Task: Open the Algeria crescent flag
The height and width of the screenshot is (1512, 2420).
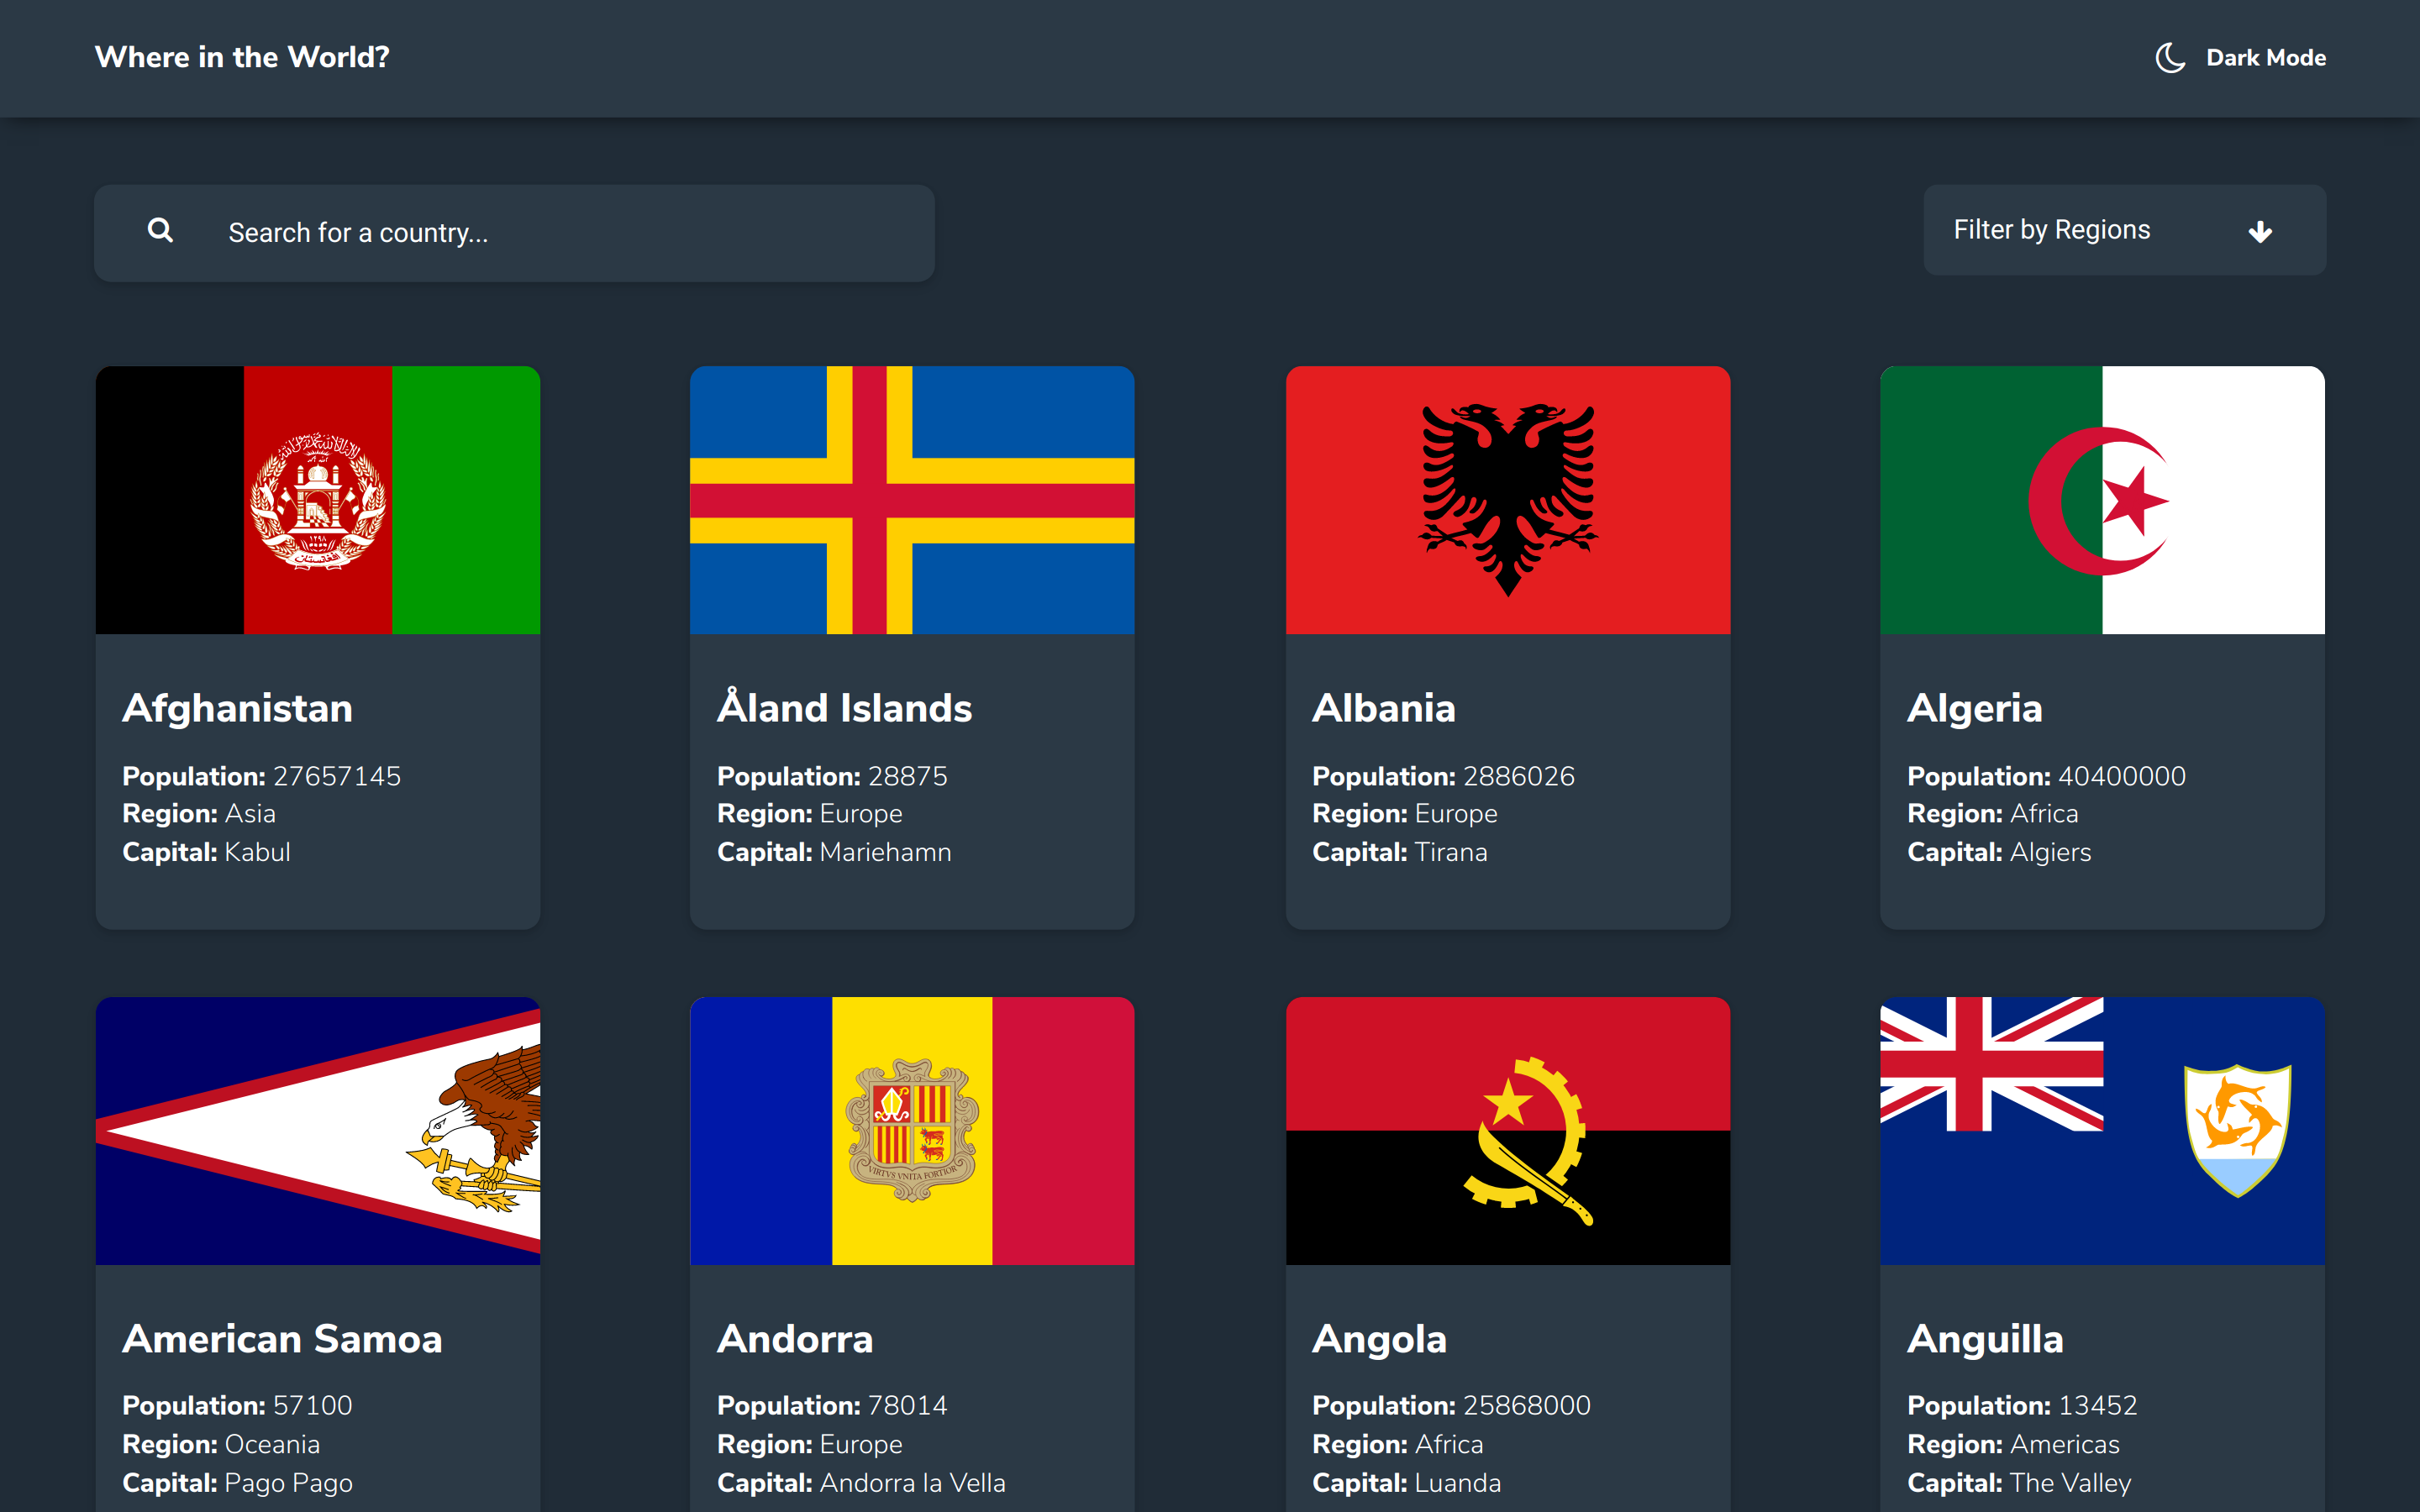Action: (x=2101, y=500)
